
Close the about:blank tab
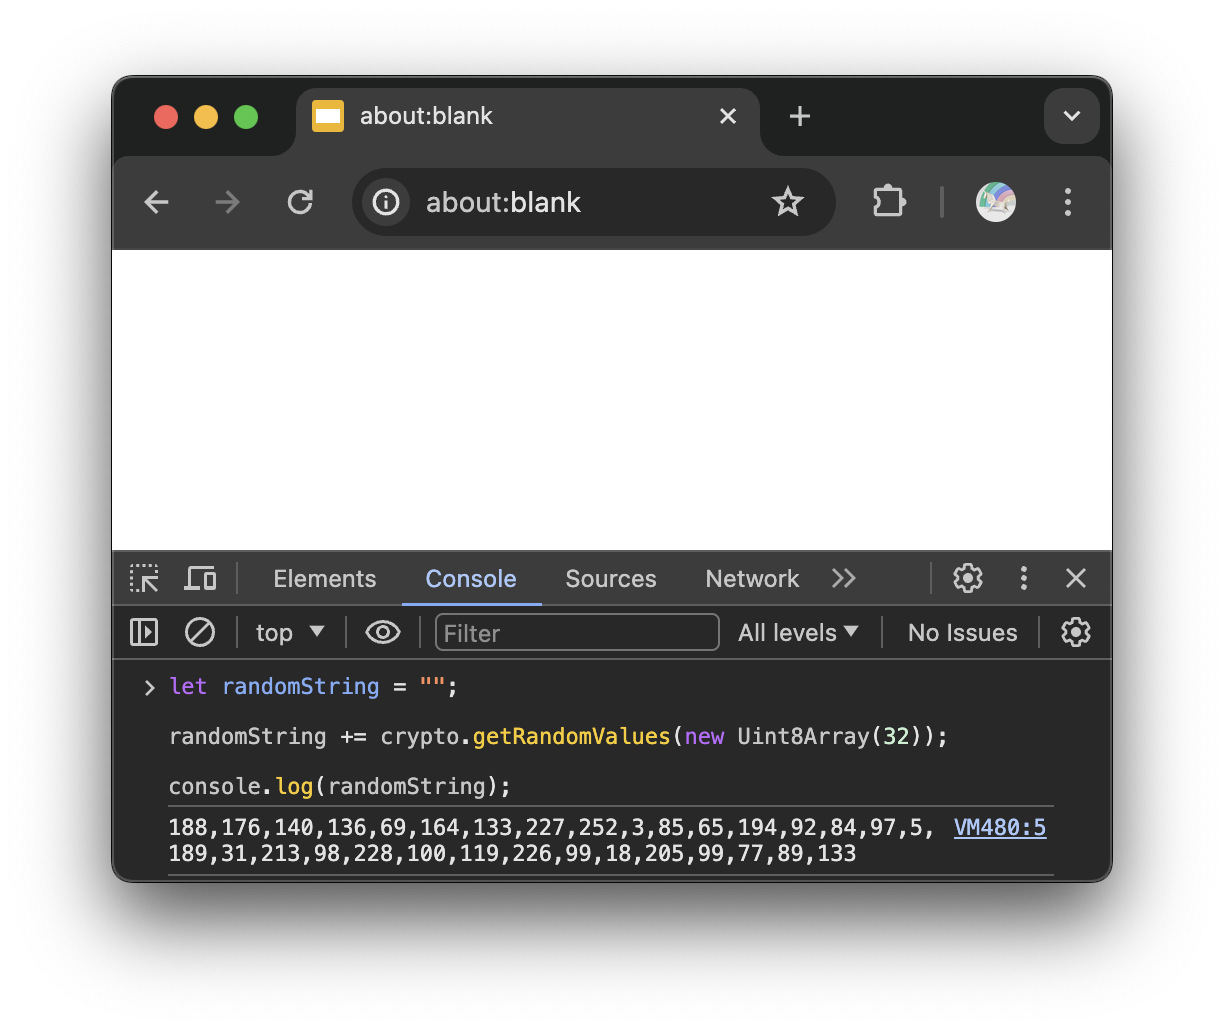pyautogui.click(x=728, y=116)
